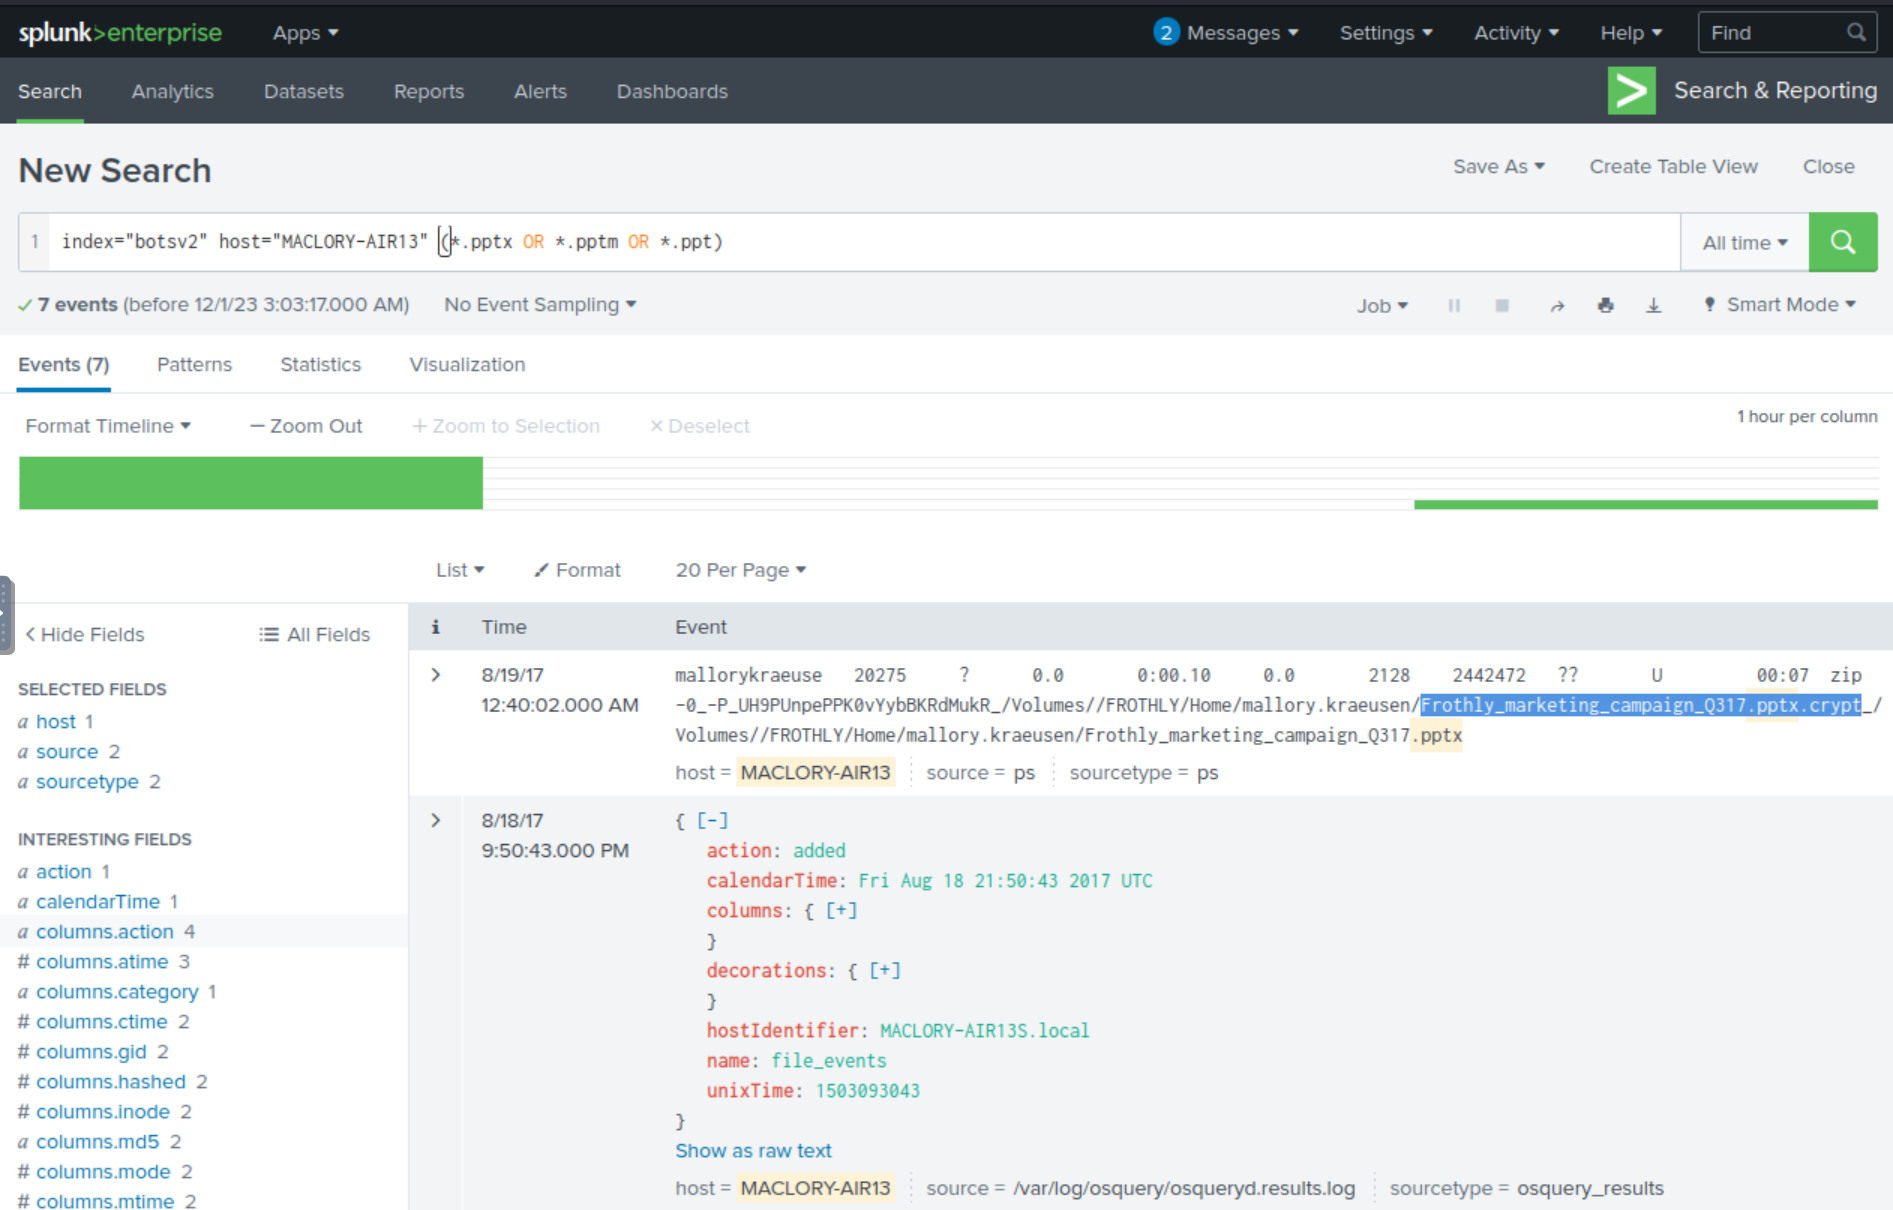This screenshot has width=1893, height=1210.
Task: Go to the Dashboards nav tab
Action: click(x=672, y=91)
